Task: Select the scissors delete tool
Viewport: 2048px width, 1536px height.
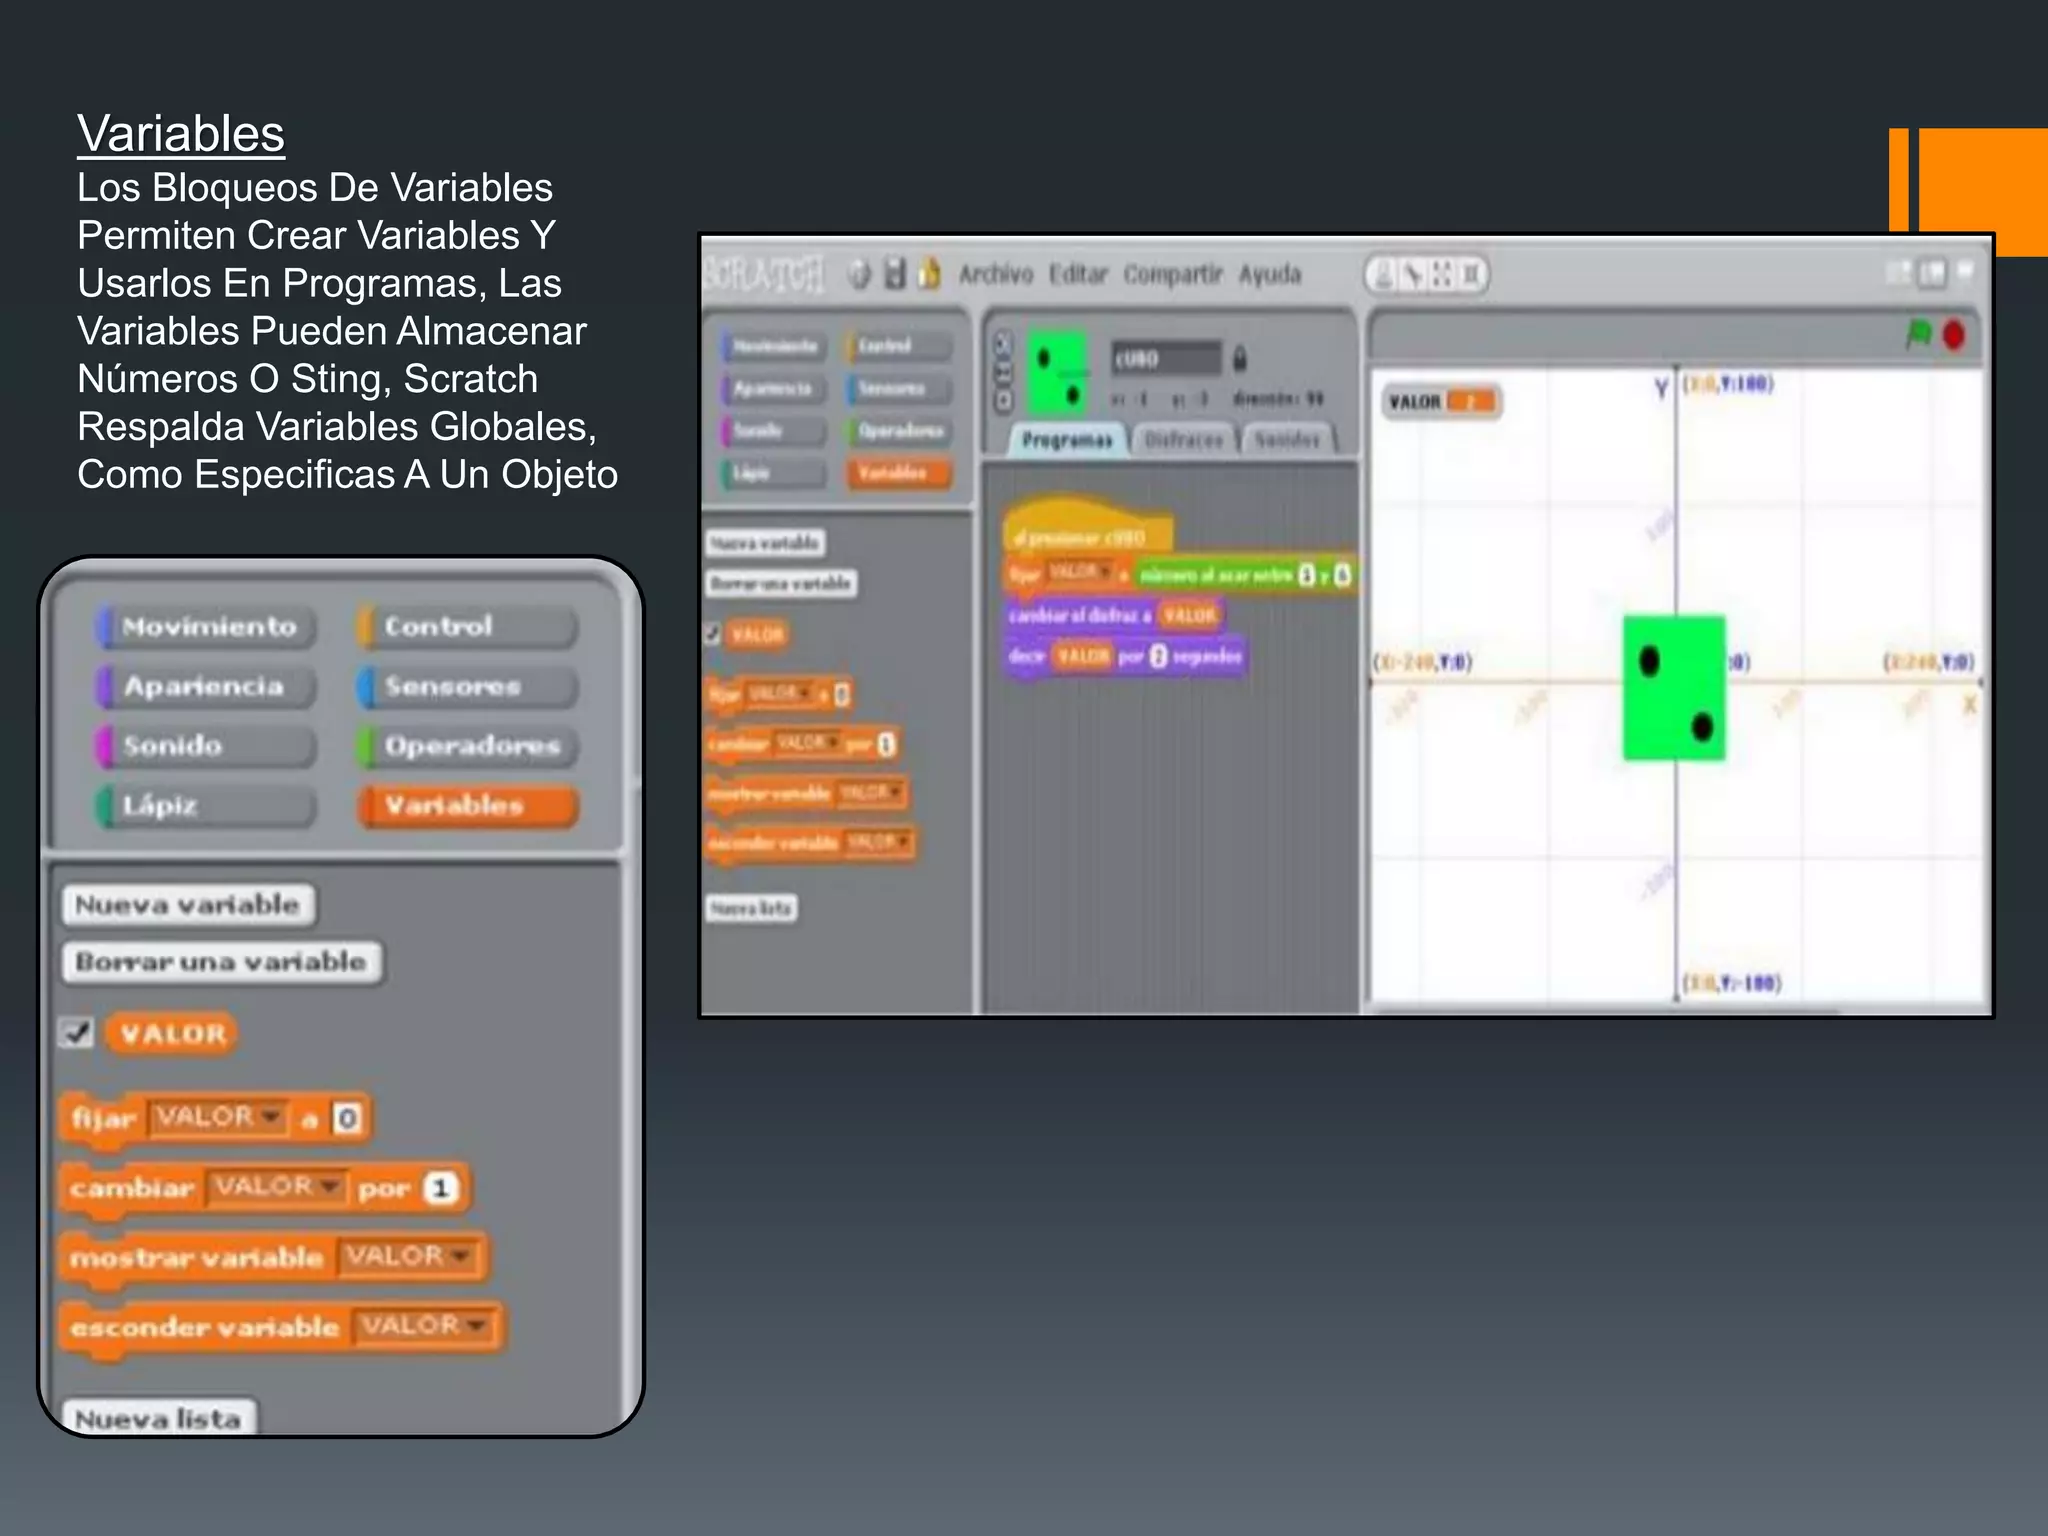Action: coord(1412,274)
